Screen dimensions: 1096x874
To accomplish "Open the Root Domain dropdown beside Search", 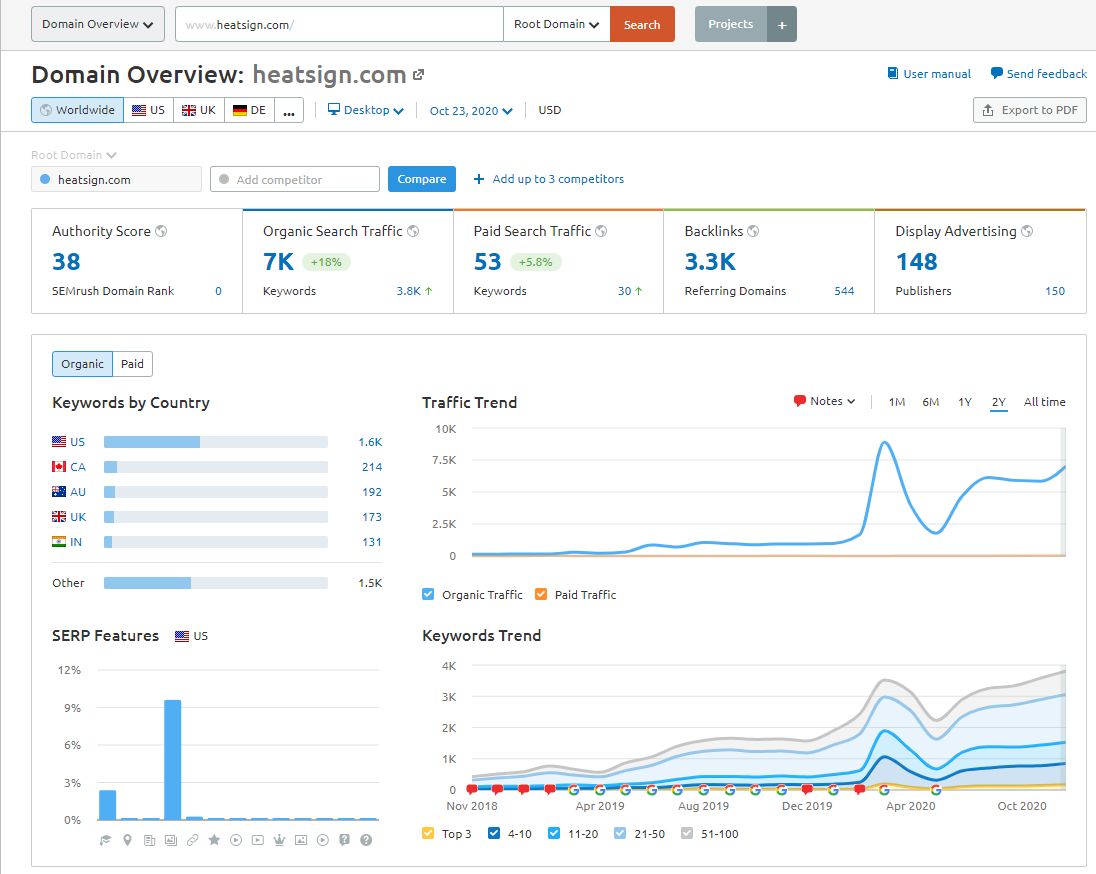I will click(x=556, y=24).
